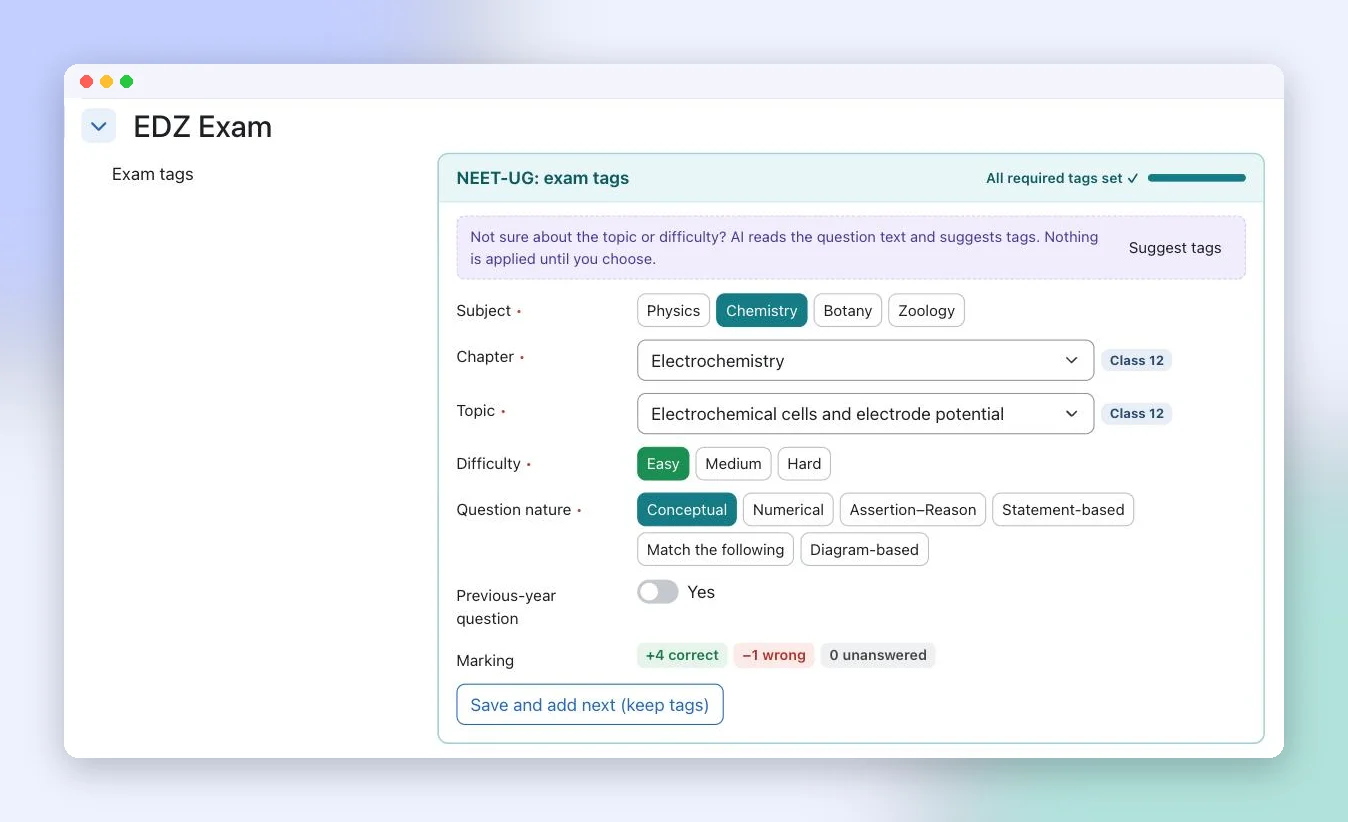The image size is (1348, 822).
Task: Set difficulty to Medium
Action: [x=733, y=463]
